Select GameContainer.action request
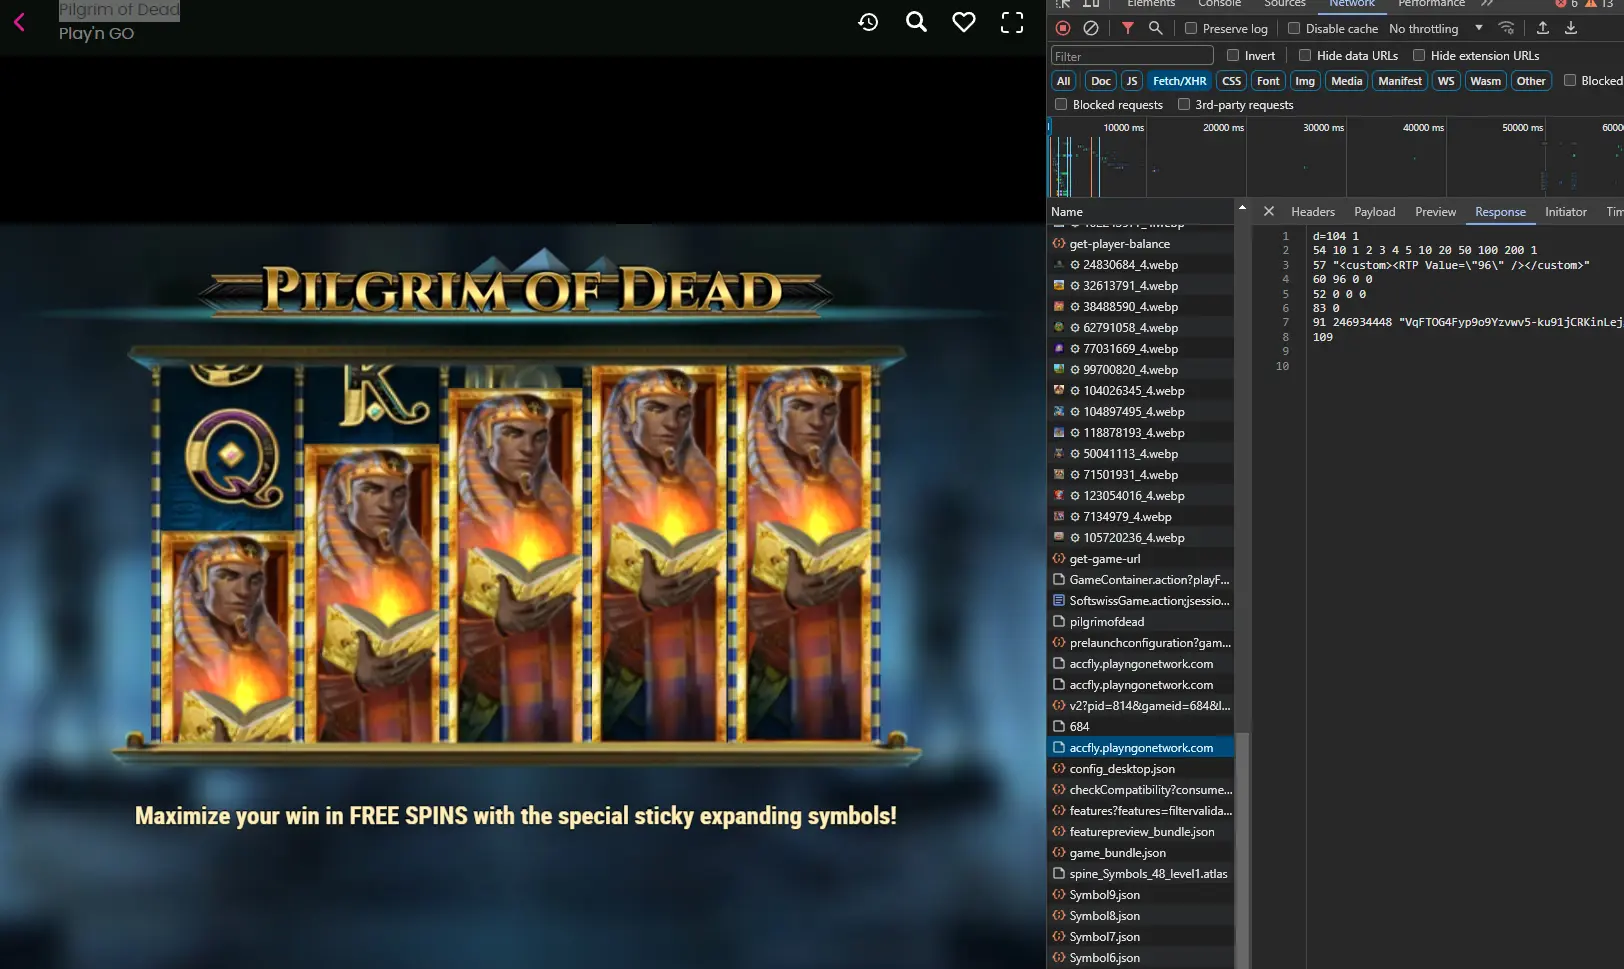 coord(1140,580)
